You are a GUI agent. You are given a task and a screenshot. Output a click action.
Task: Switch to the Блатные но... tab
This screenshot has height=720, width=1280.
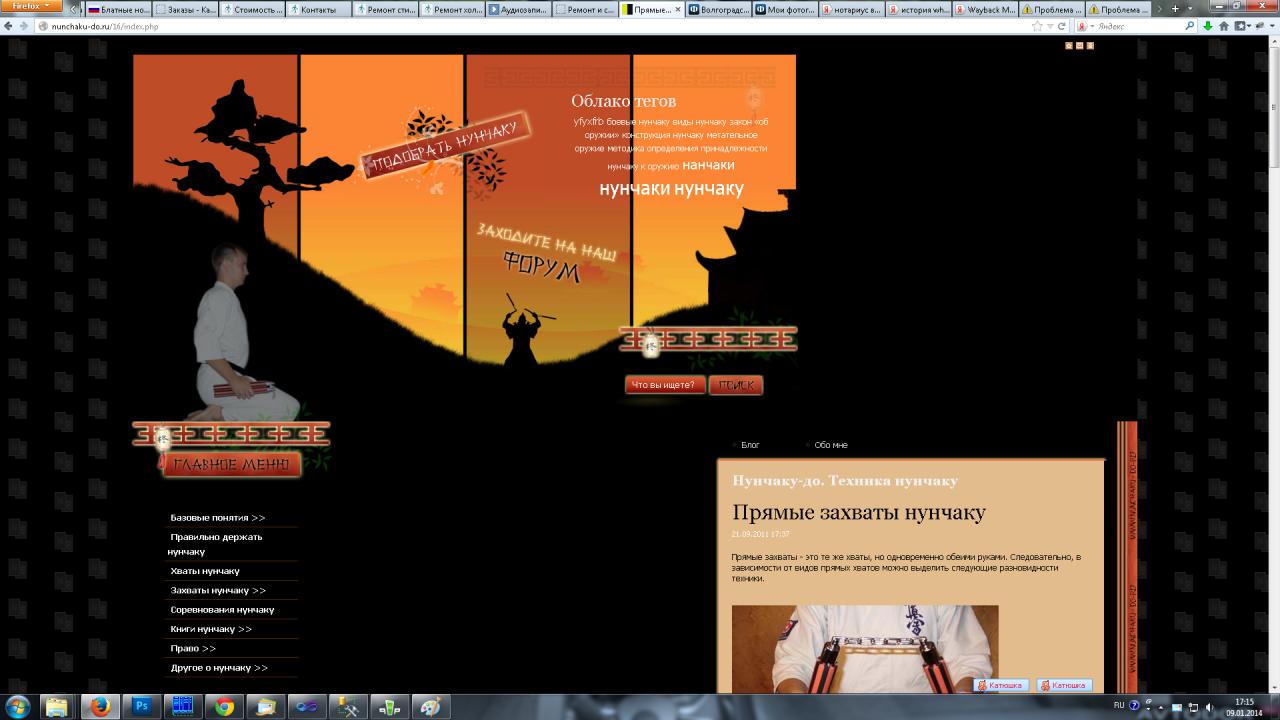coord(118,9)
